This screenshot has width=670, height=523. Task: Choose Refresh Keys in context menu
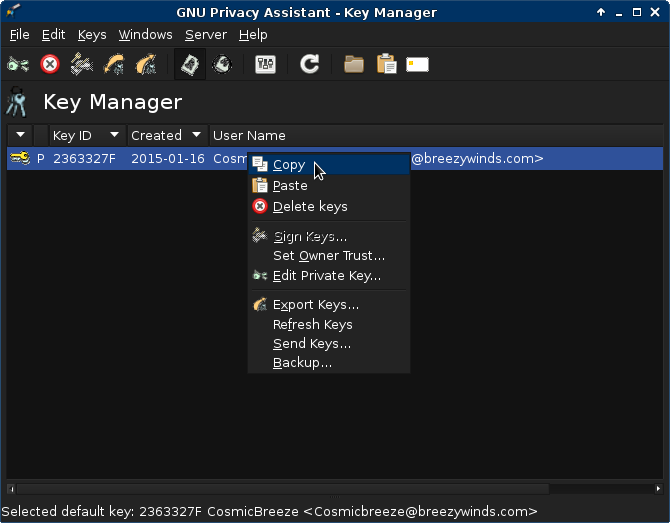[329, 325]
